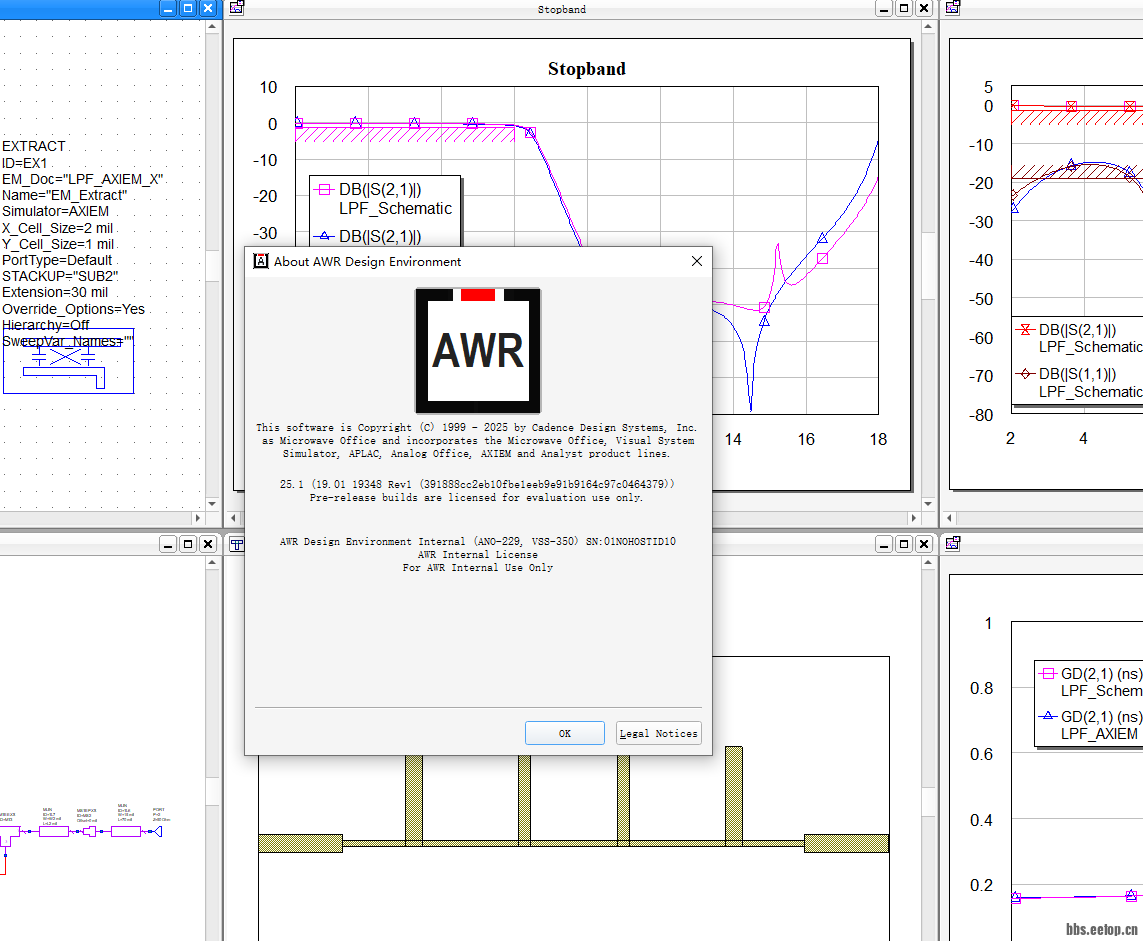Click the EXTRACT window scroll-down arrow

tap(212, 503)
